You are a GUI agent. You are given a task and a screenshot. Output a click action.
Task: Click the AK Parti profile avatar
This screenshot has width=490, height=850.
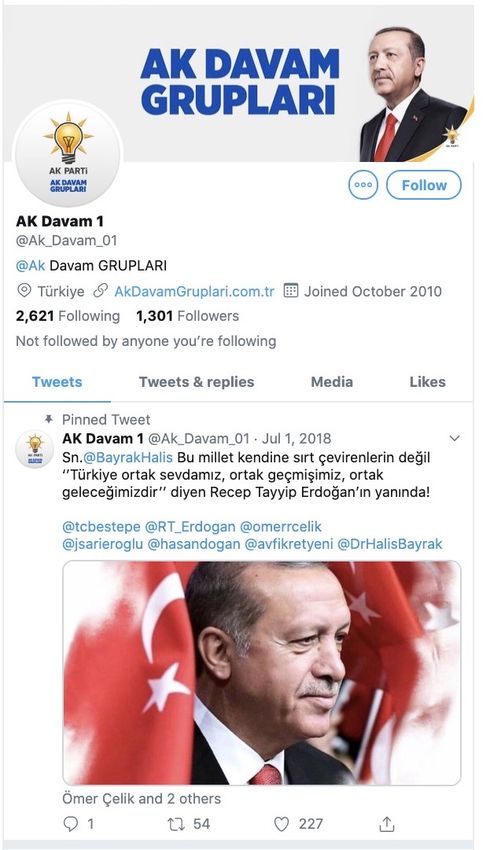[68, 154]
